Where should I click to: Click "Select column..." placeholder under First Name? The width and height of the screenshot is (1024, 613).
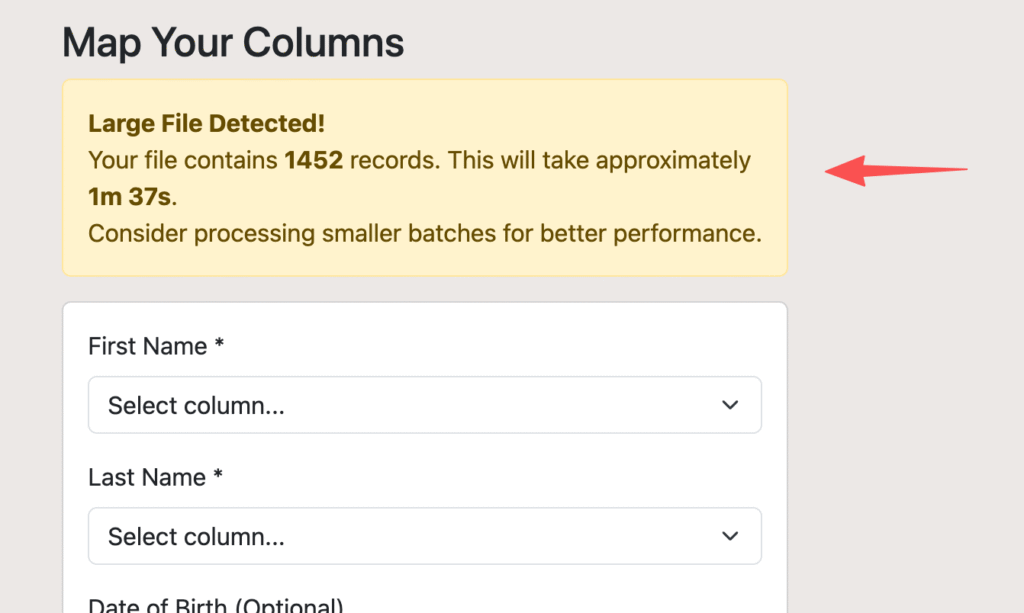coord(196,405)
